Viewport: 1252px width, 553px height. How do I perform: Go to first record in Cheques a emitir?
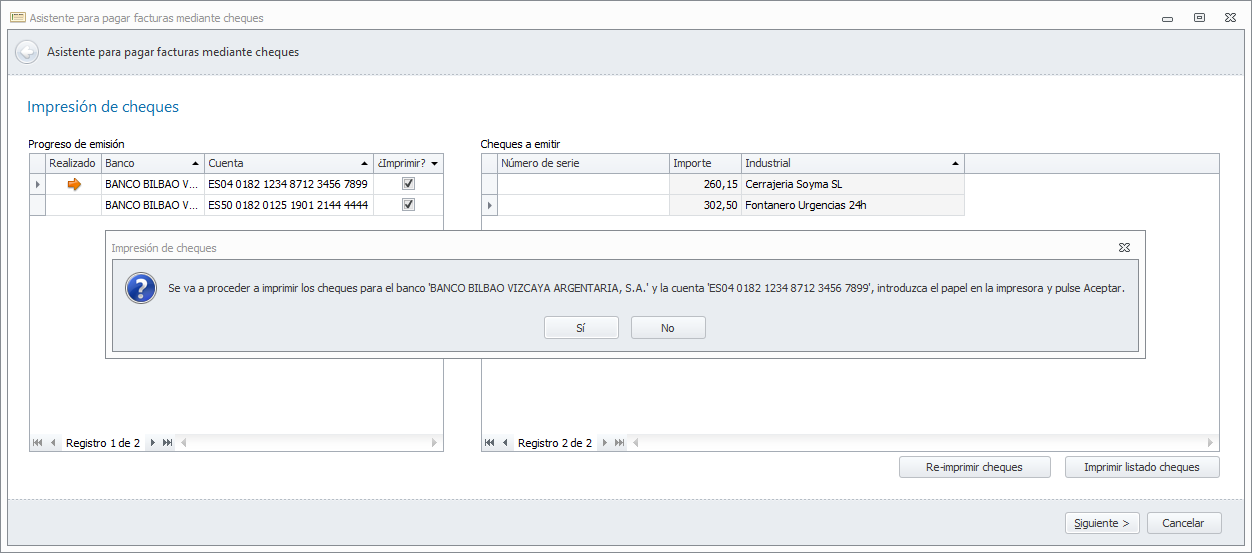490,443
